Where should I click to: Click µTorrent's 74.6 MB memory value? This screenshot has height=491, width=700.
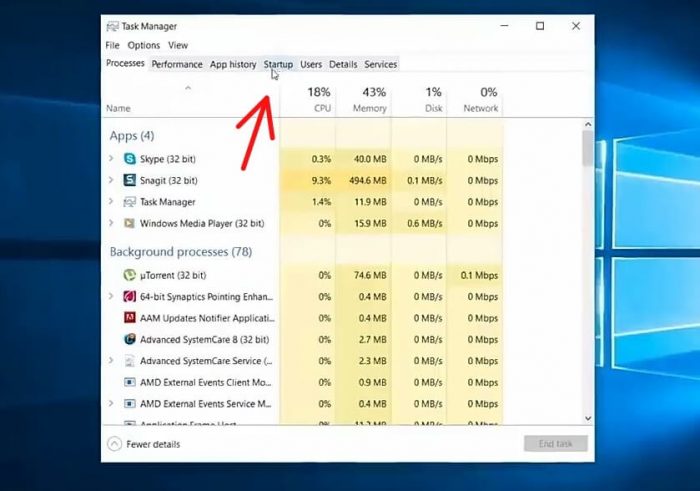pos(370,275)
